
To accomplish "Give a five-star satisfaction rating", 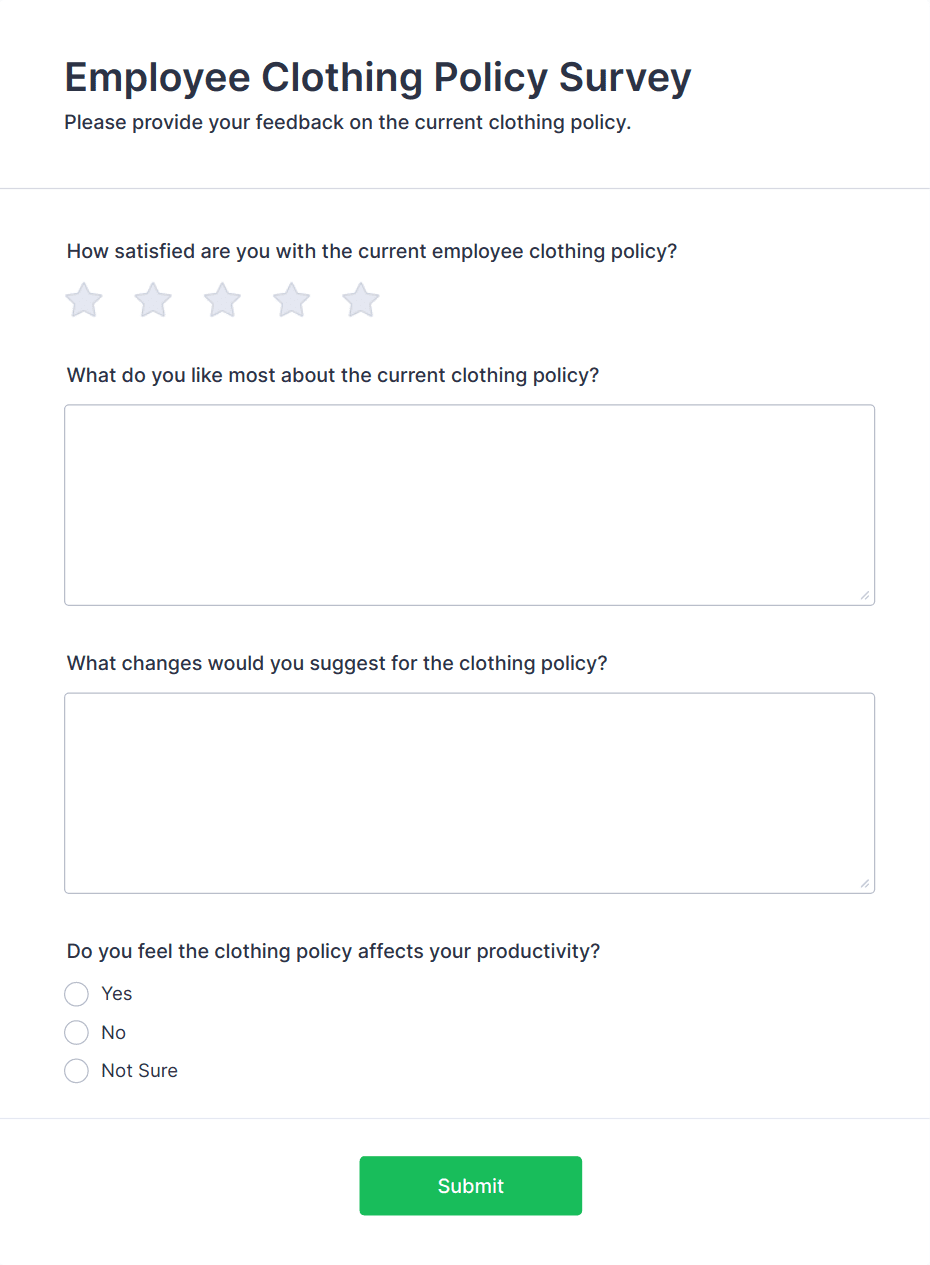I will tap(360, 300).
